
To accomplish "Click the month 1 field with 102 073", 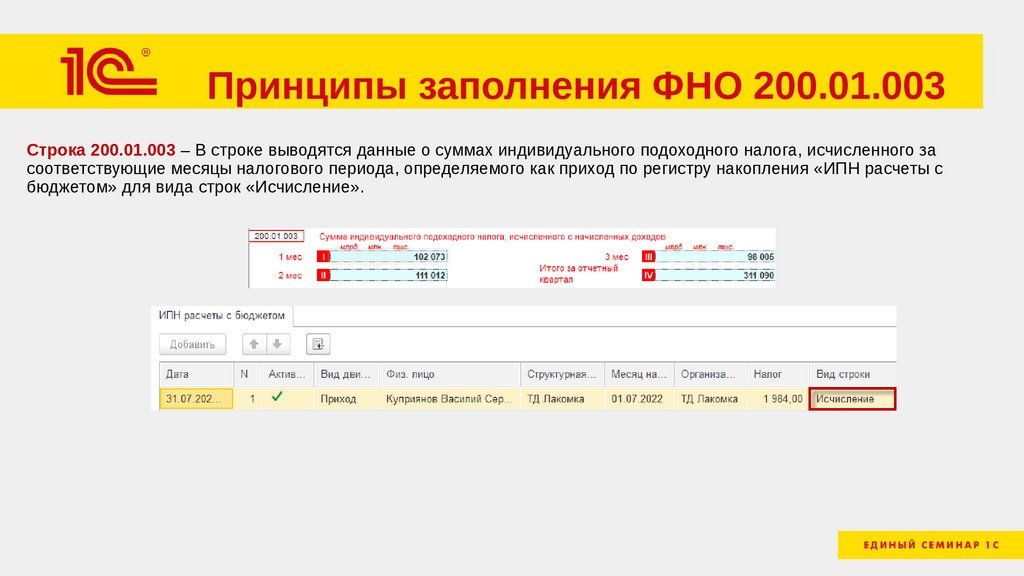I will coord(389,257).
